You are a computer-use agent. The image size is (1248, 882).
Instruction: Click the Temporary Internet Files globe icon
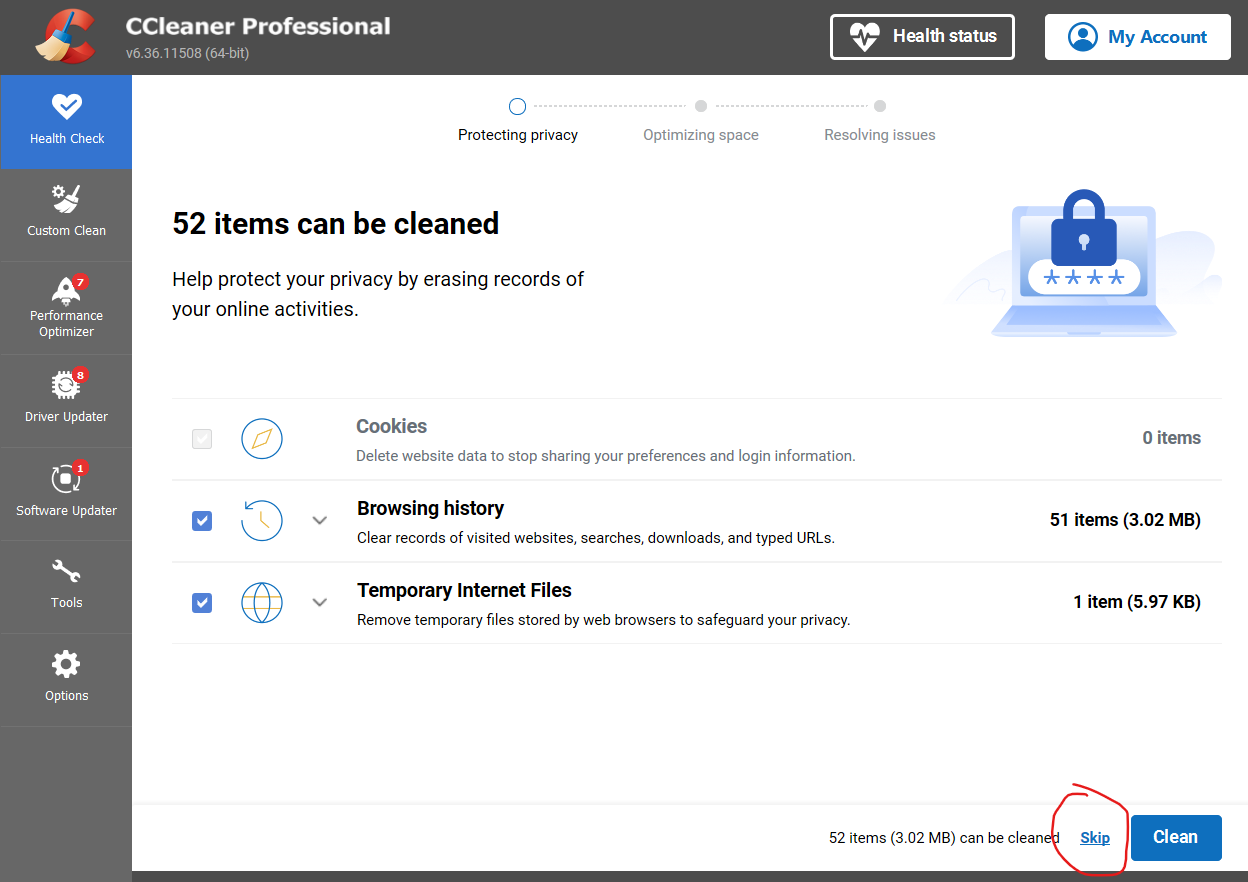click(262, 602)
